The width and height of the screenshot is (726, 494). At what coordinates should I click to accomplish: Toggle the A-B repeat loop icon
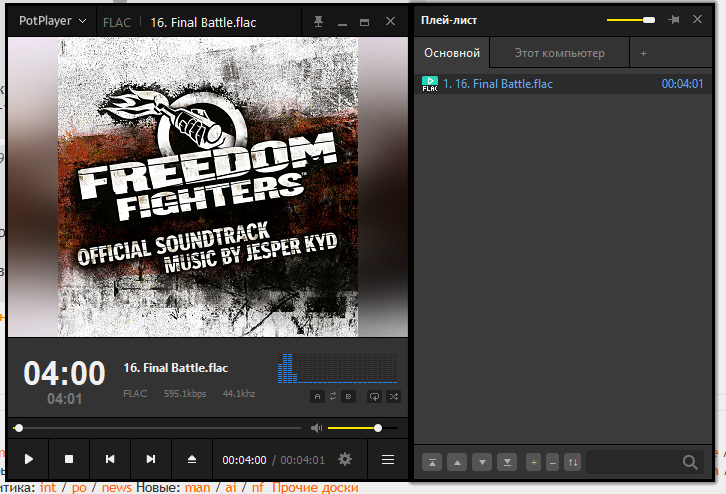pos(333,396)
